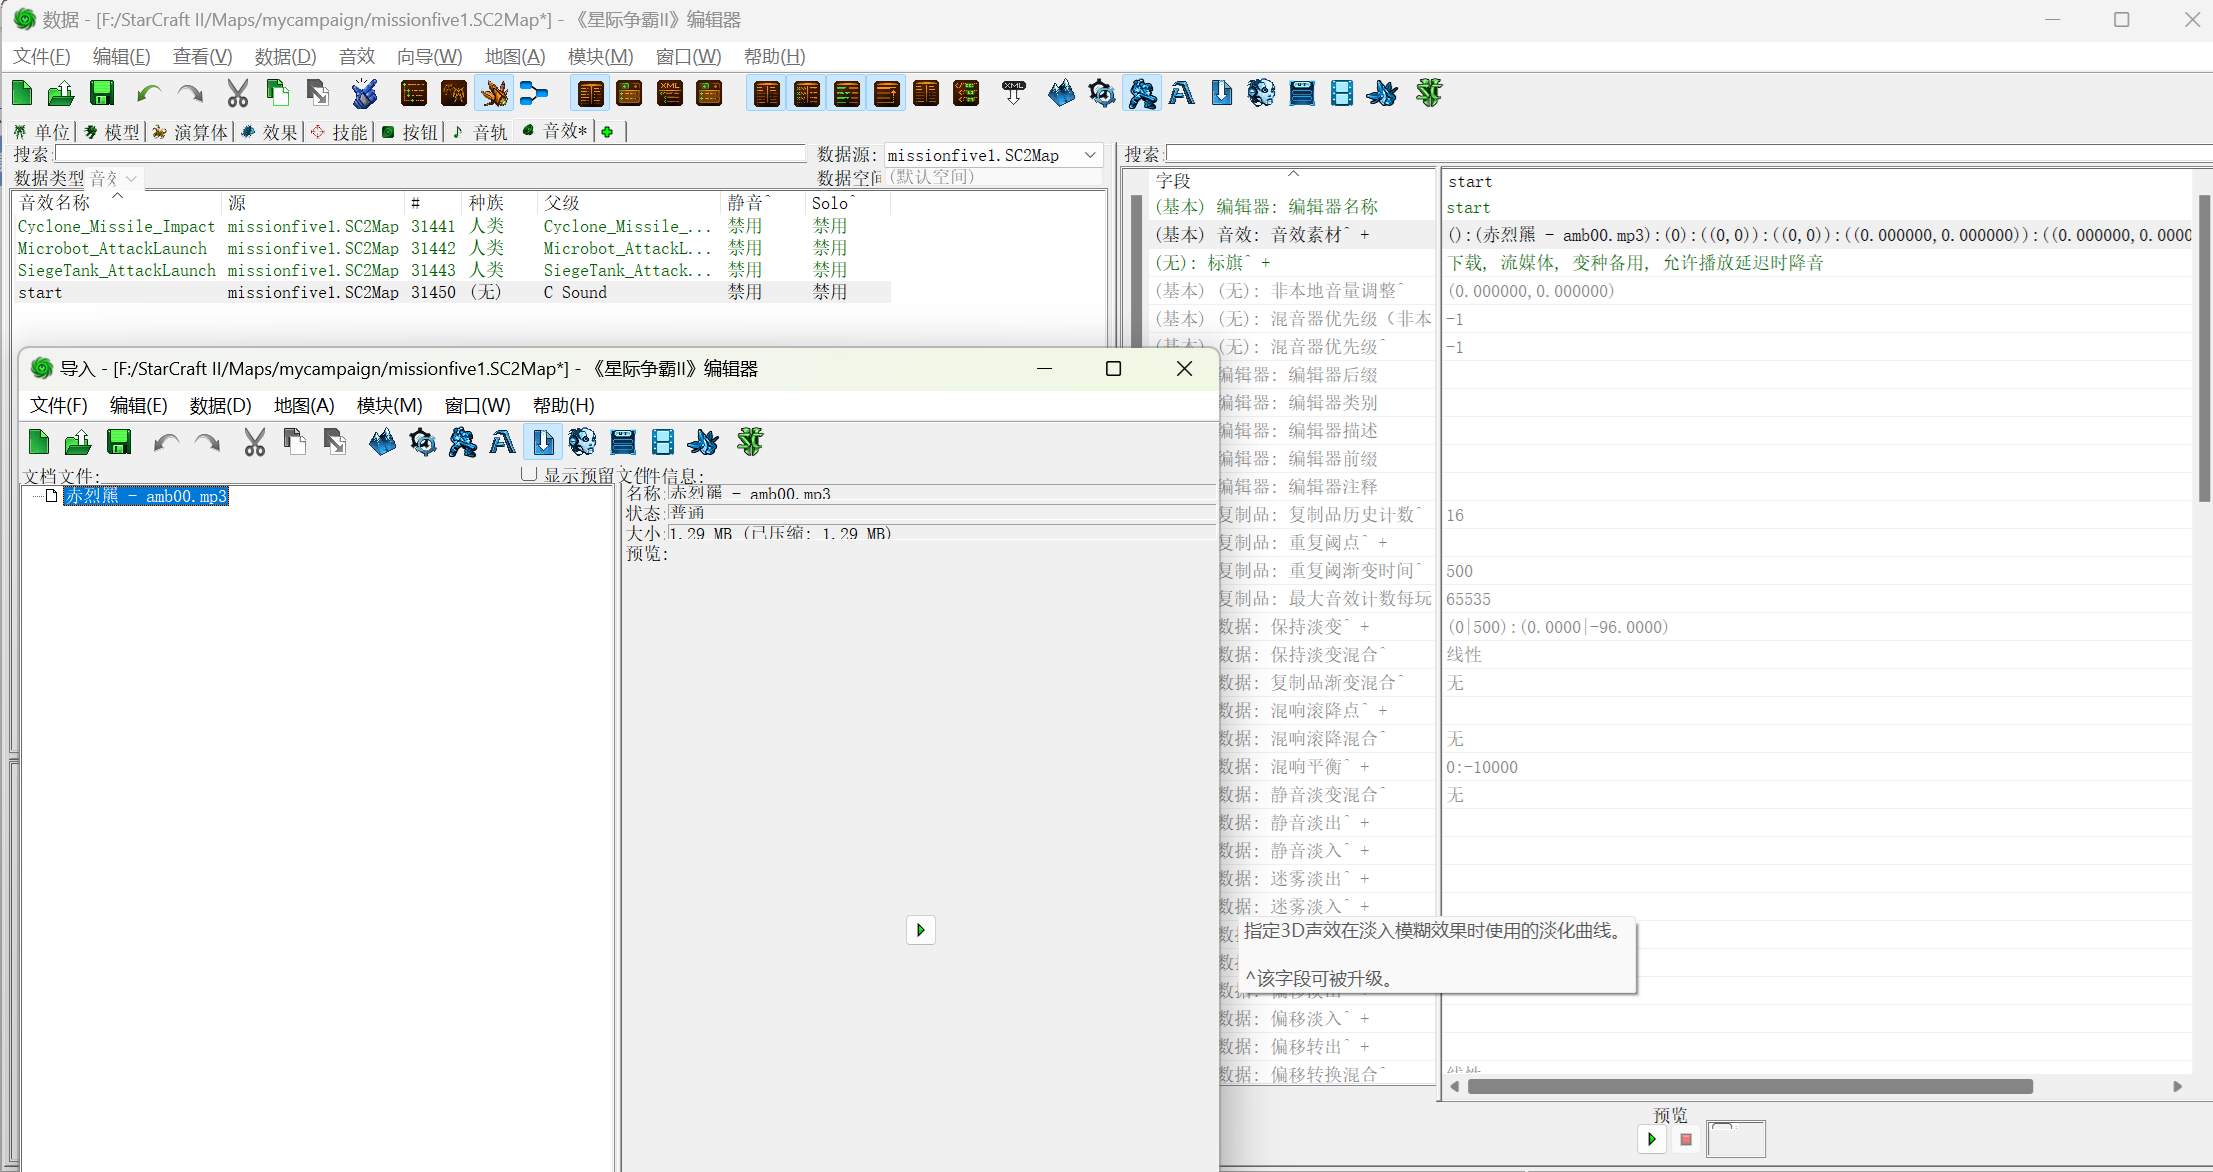Click the blue branching-nodes icon in Data toolbar
The width and height of the screenshot is (2213, 1172).
click(534, 94)
